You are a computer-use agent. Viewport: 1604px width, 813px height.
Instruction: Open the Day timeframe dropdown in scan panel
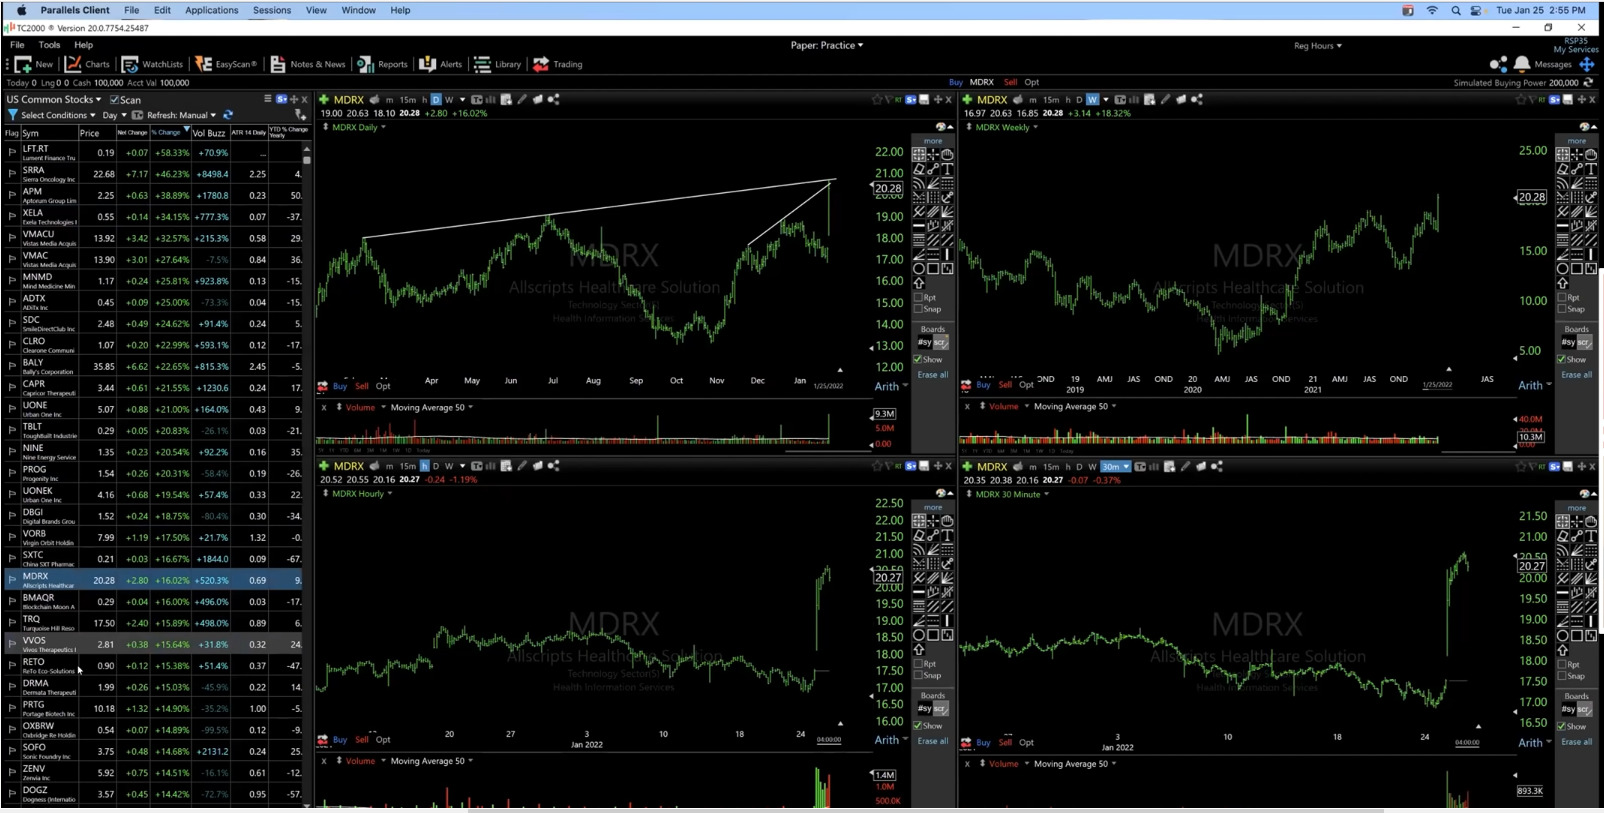[x=114, y=115]
